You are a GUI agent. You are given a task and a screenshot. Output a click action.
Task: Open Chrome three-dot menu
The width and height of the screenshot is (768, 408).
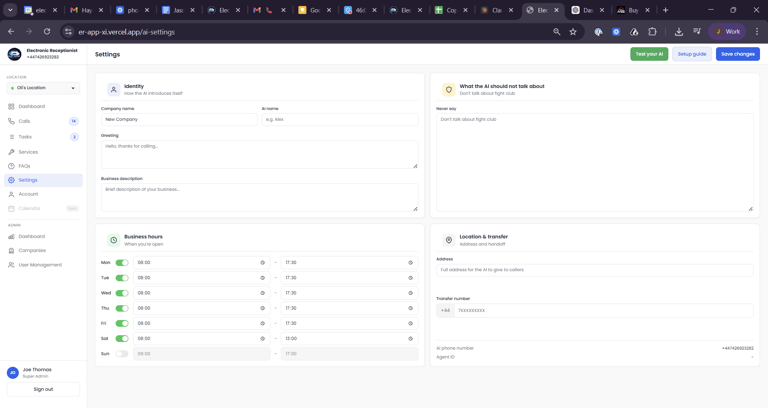(x=757, y=32)
